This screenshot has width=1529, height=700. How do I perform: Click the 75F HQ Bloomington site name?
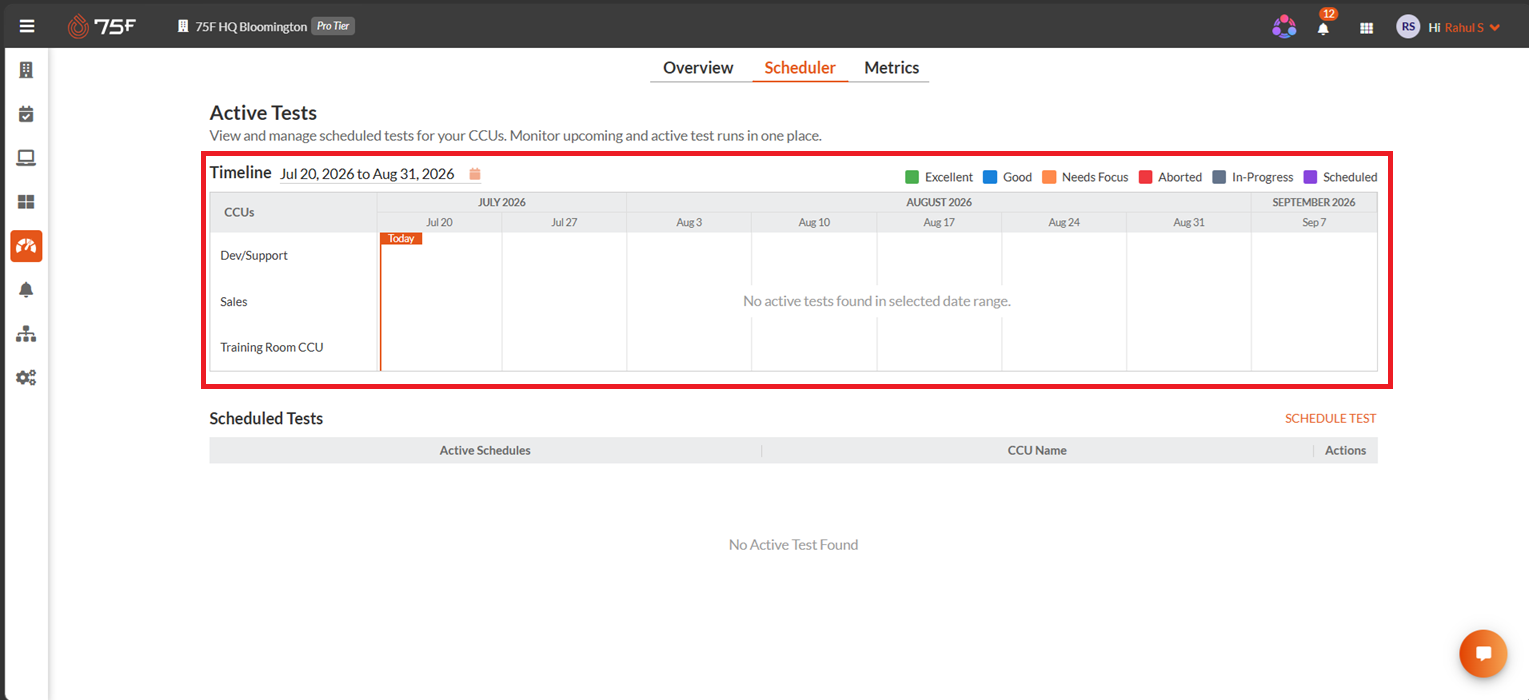pyautogui.click(x=251, y=27)
